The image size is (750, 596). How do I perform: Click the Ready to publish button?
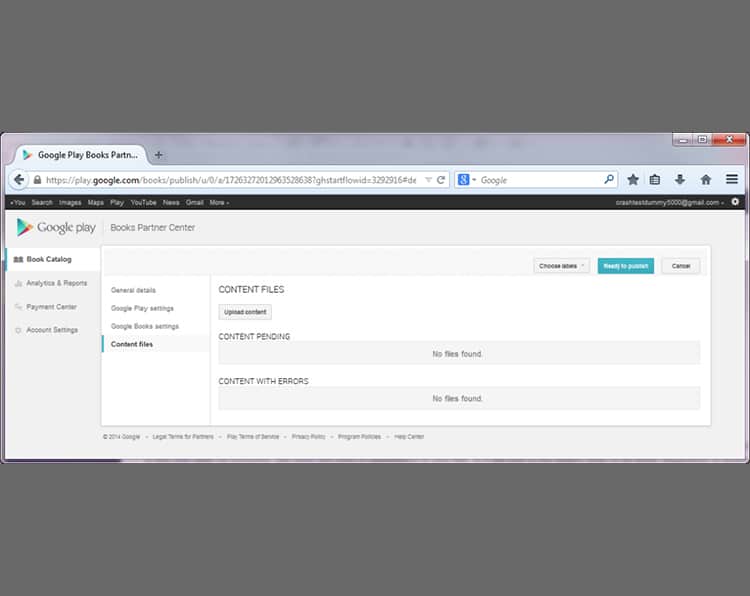626,266
